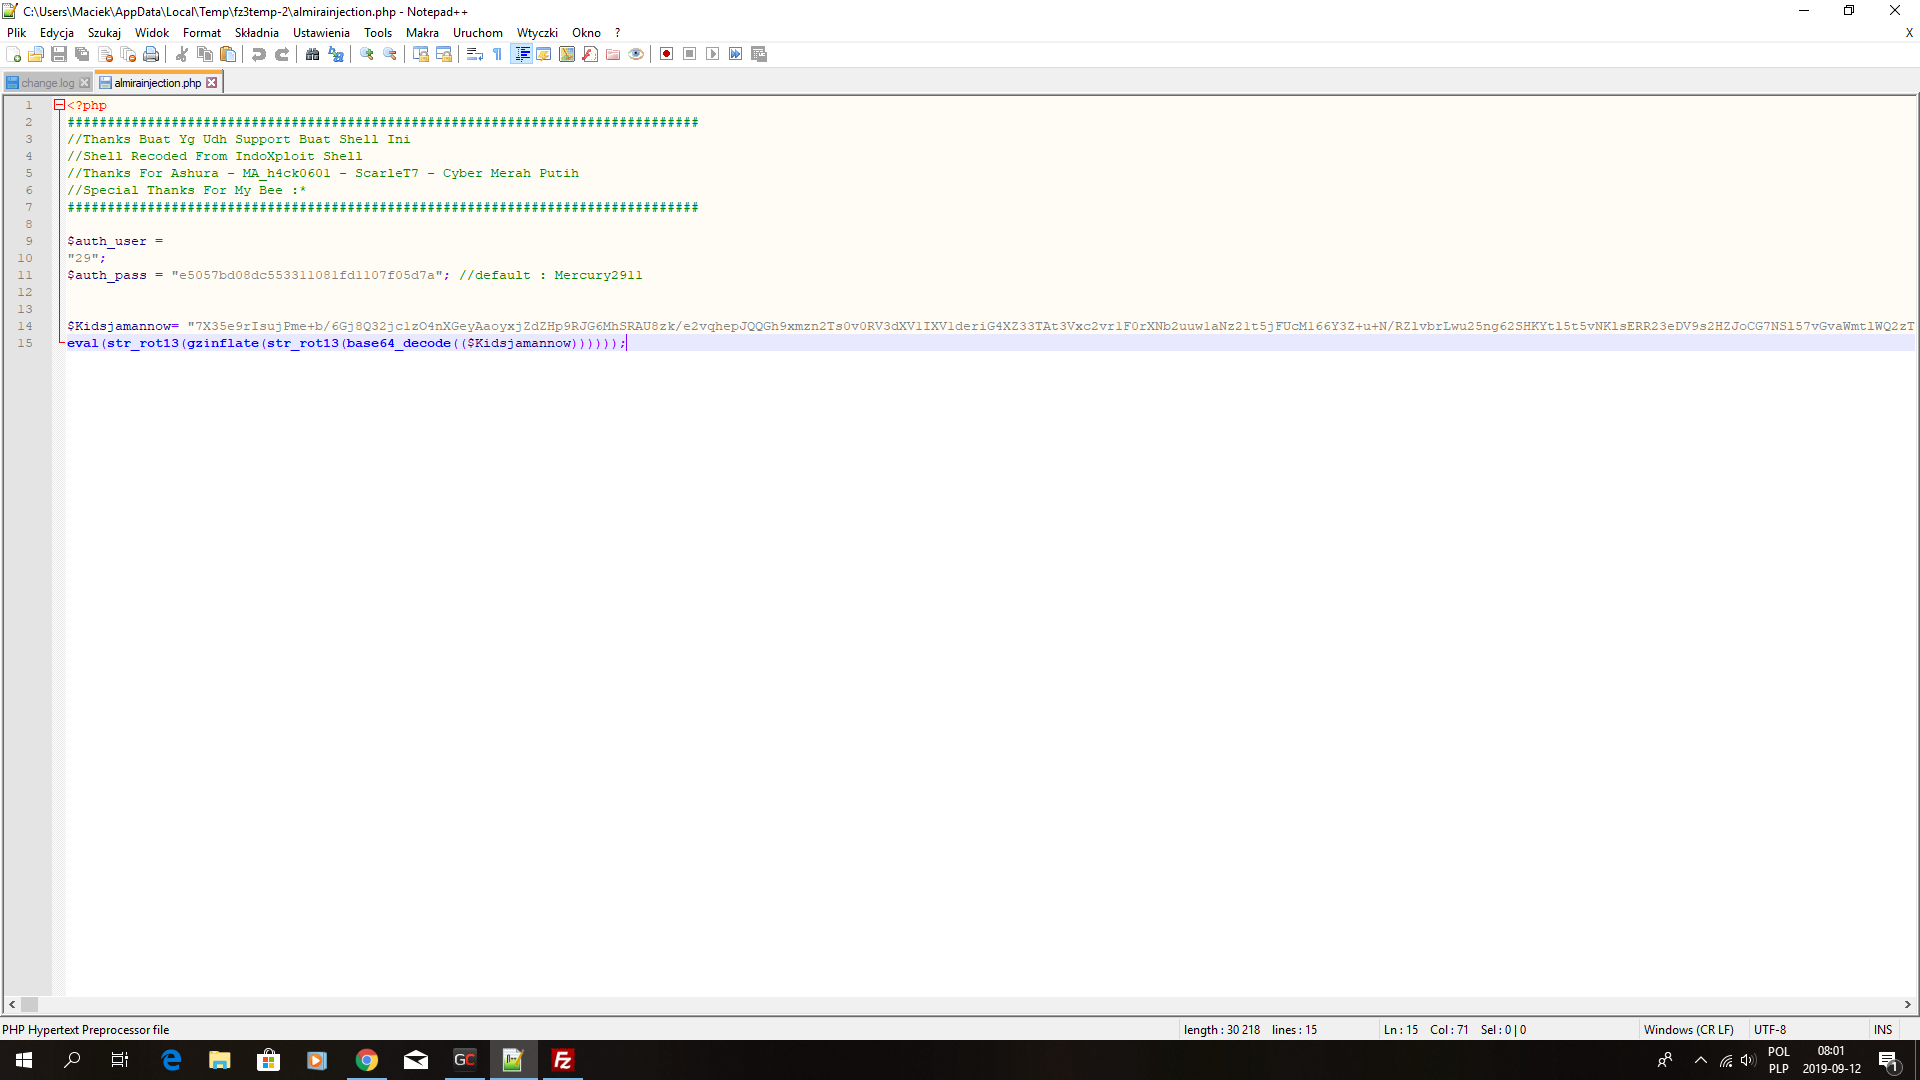The image size is (1920, 1080).
Task: Open FileZilla from the taskbar
Action: [562, 1060]
